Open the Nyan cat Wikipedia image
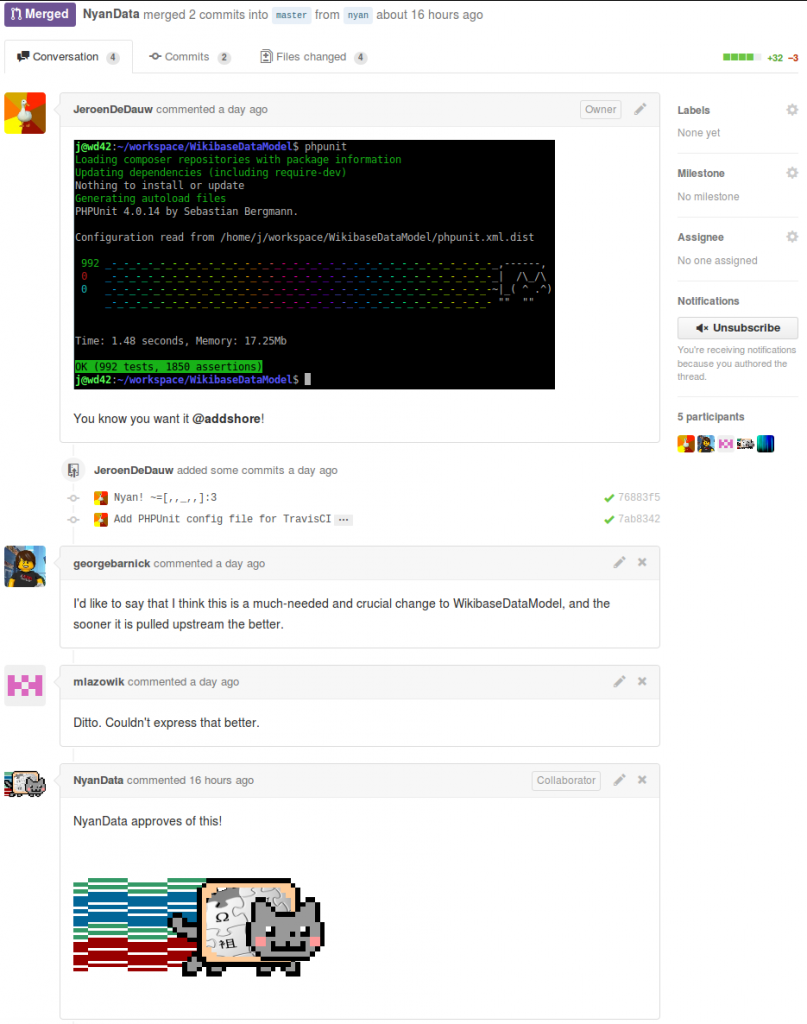The width and height of the screenshot is (807, 1024). [199, 927]
